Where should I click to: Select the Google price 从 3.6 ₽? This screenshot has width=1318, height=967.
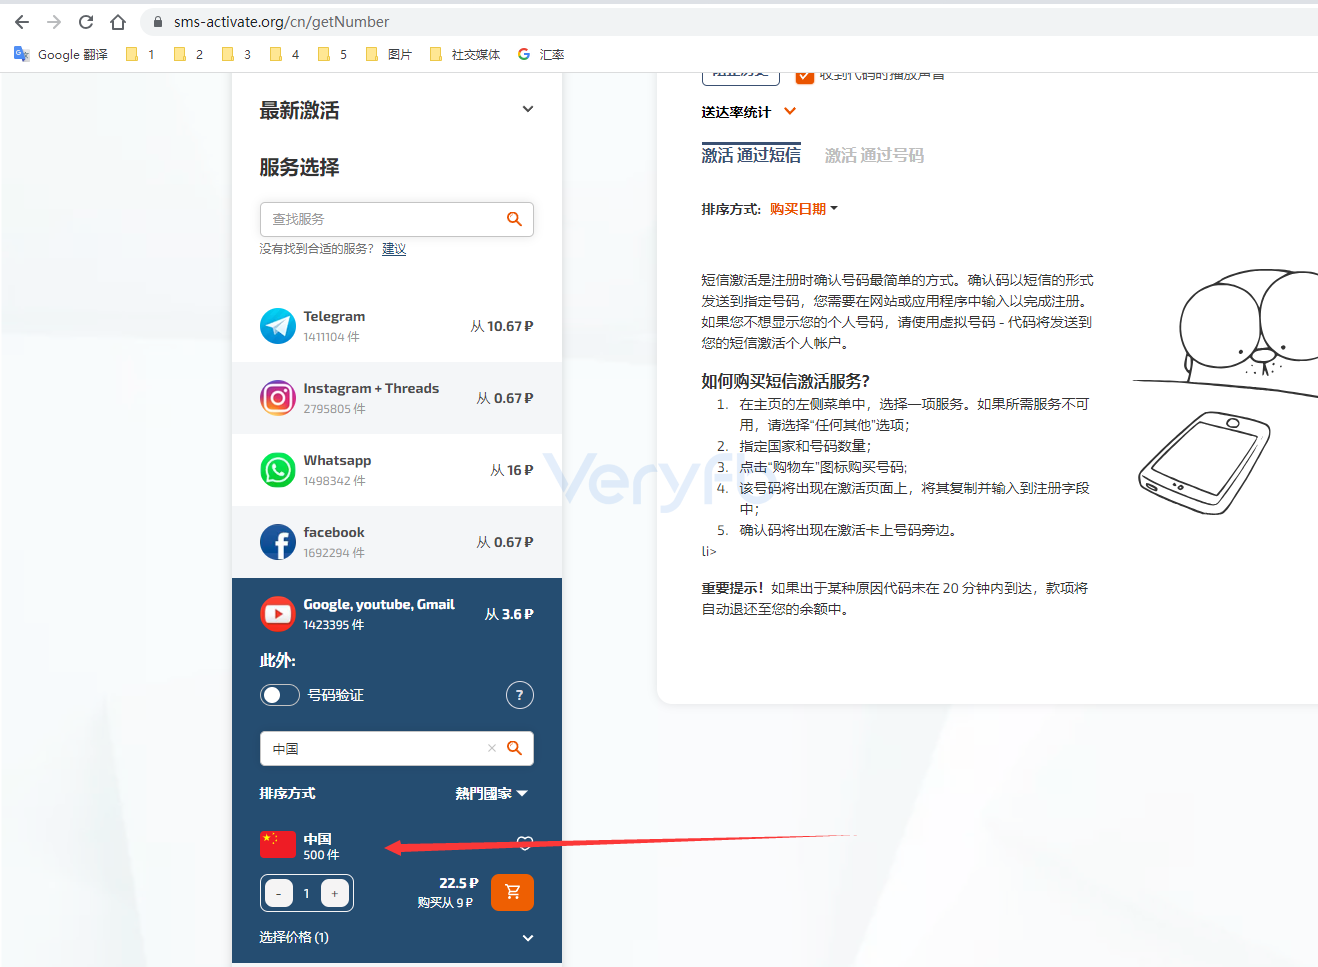pos(509,614)
